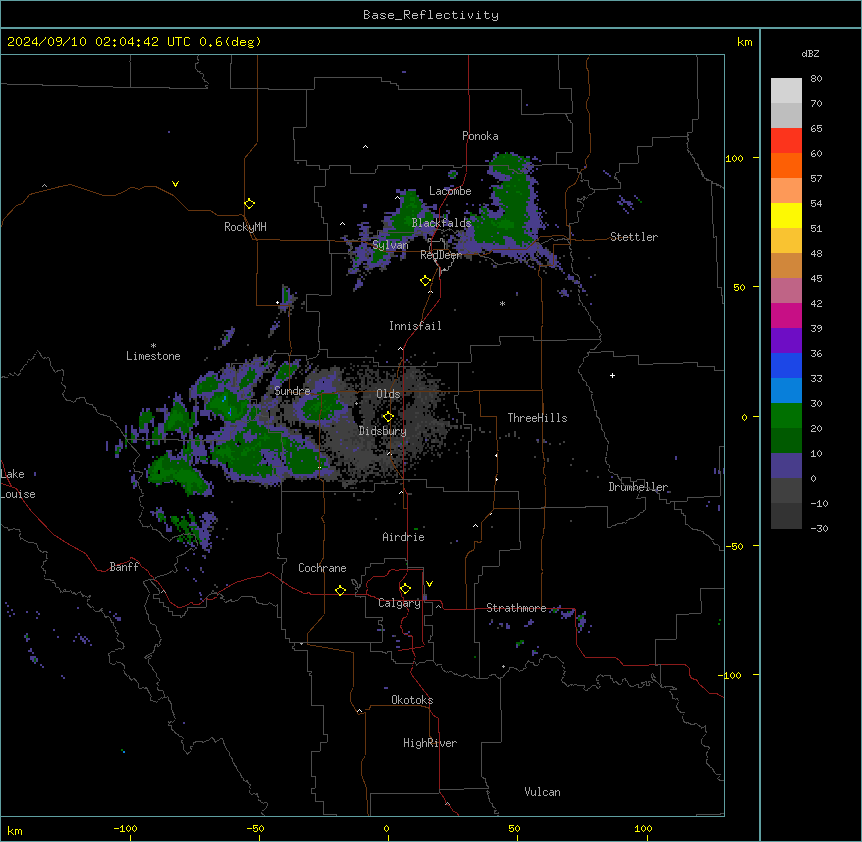The image size is (862, 842).
Task: Click the Okotoks town label
Action: tap(412, 700)
